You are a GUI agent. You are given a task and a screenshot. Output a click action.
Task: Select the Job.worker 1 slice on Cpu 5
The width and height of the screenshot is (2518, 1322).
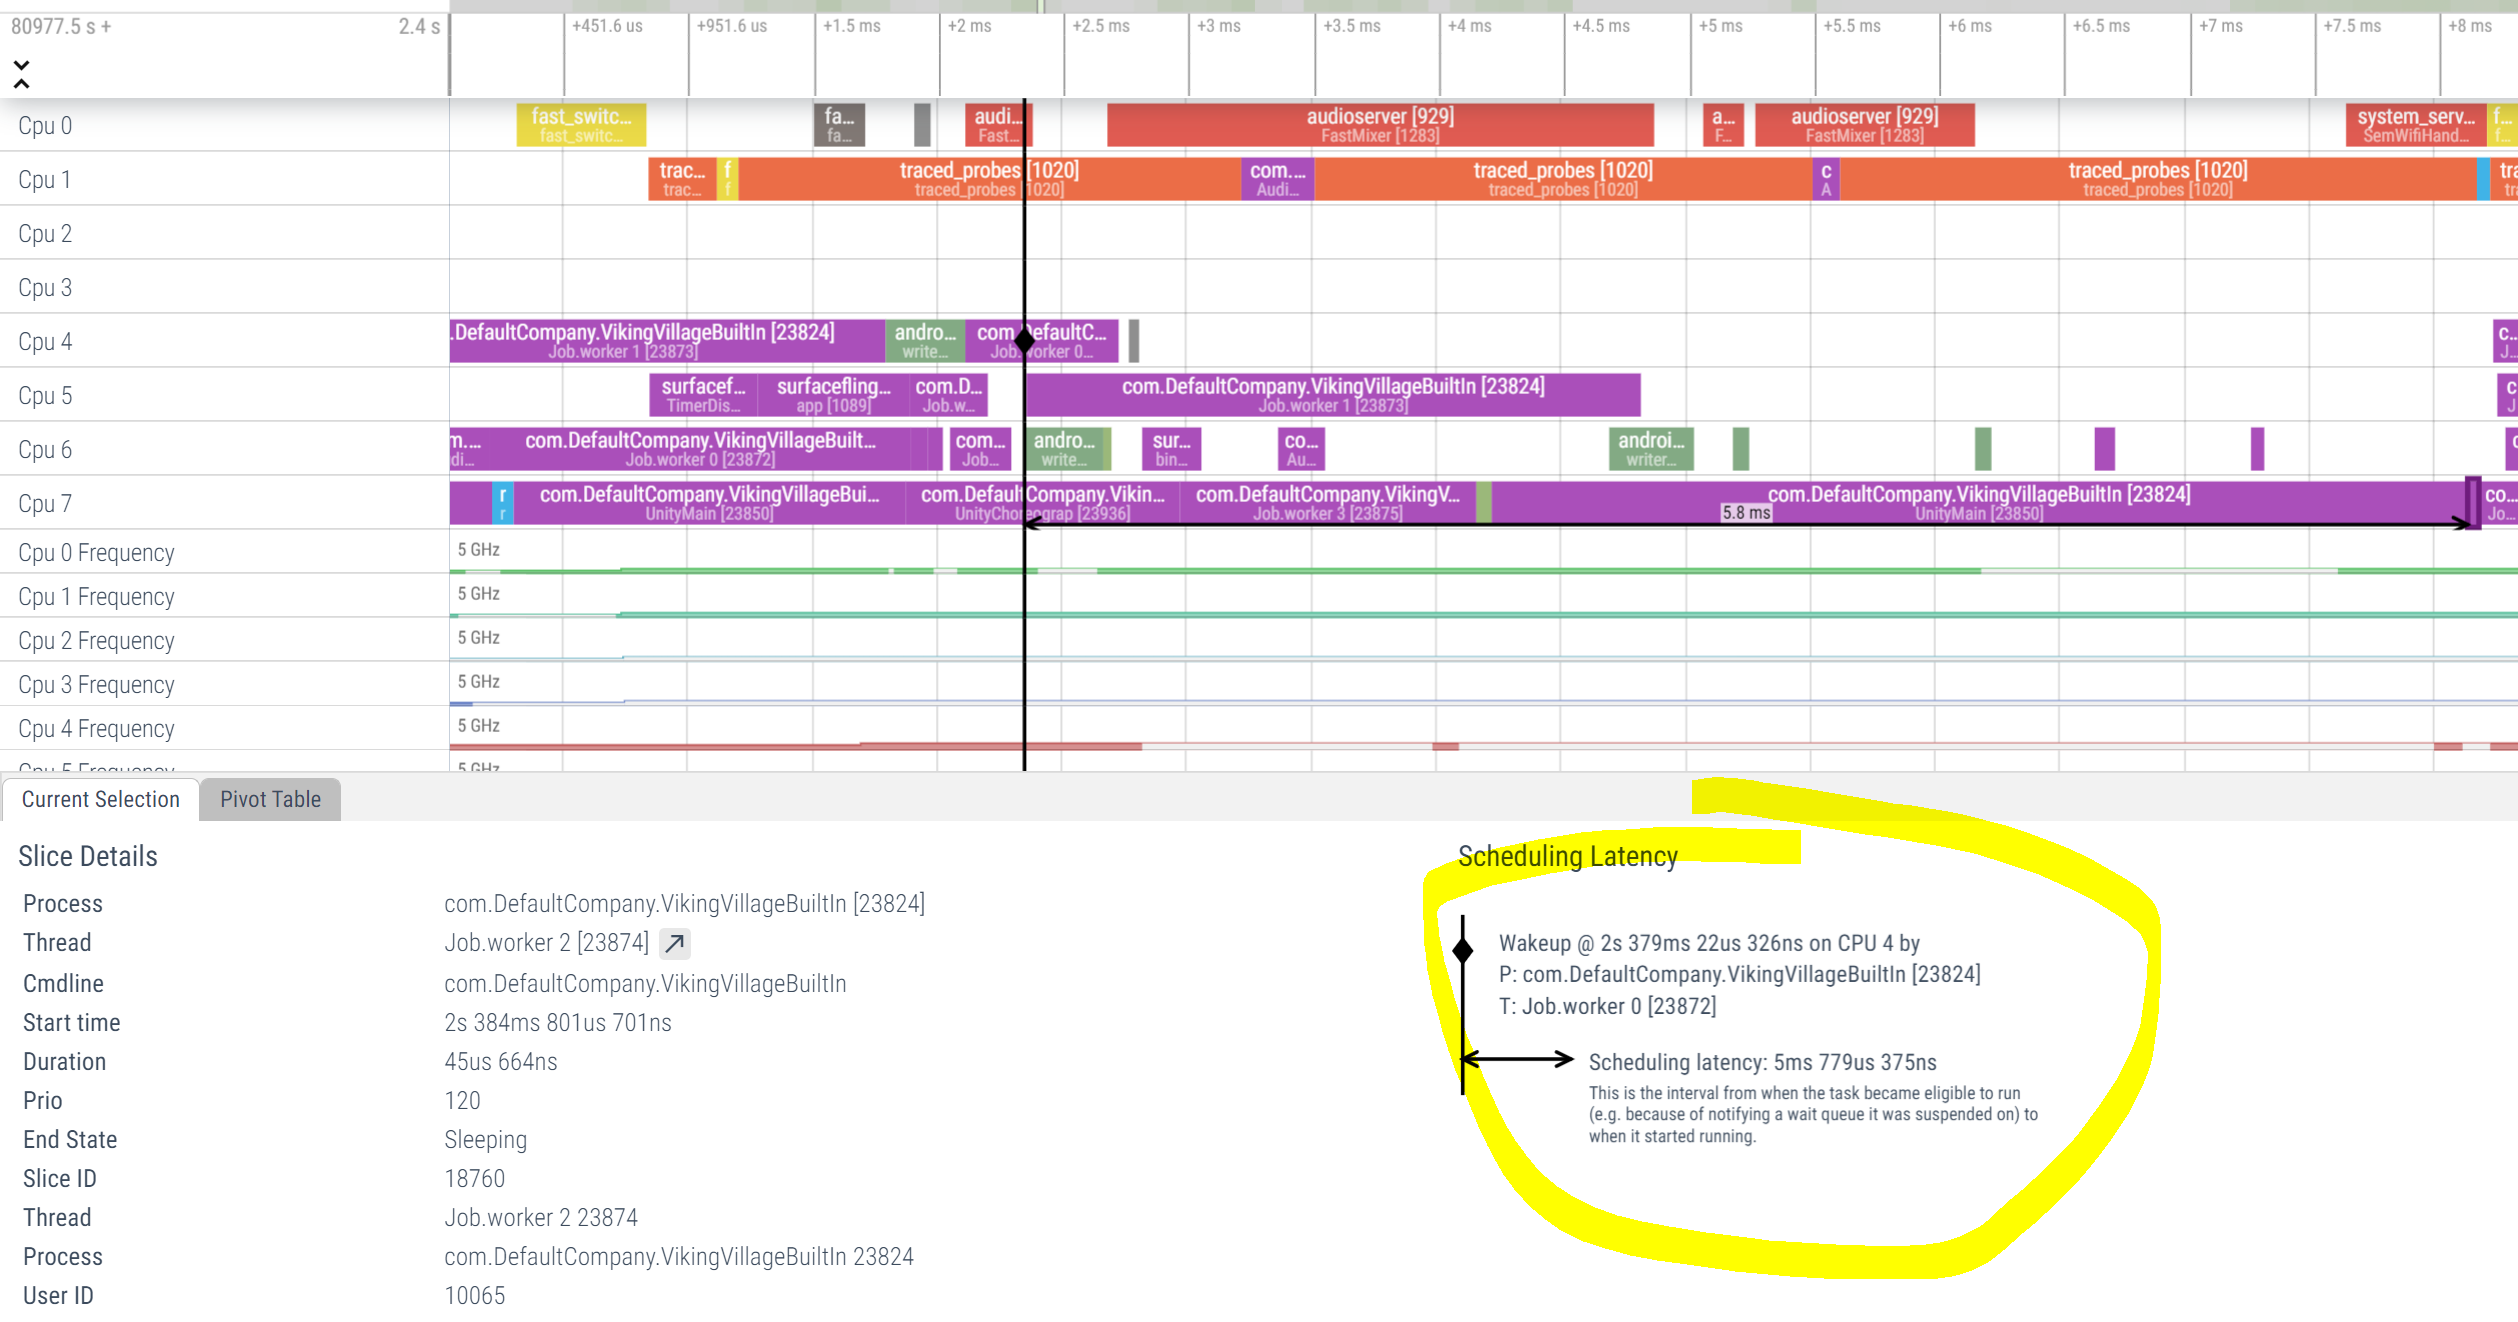click(1332, 395)
